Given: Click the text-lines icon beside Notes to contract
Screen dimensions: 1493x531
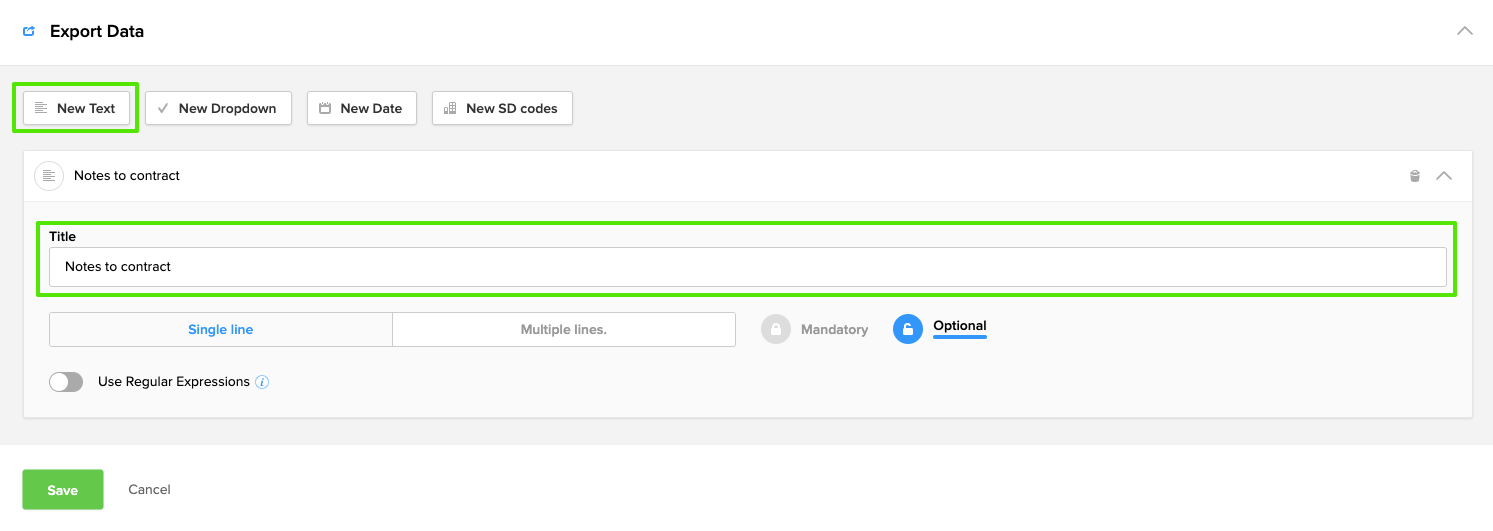Looking at the screenshot, I should [49, 176].
